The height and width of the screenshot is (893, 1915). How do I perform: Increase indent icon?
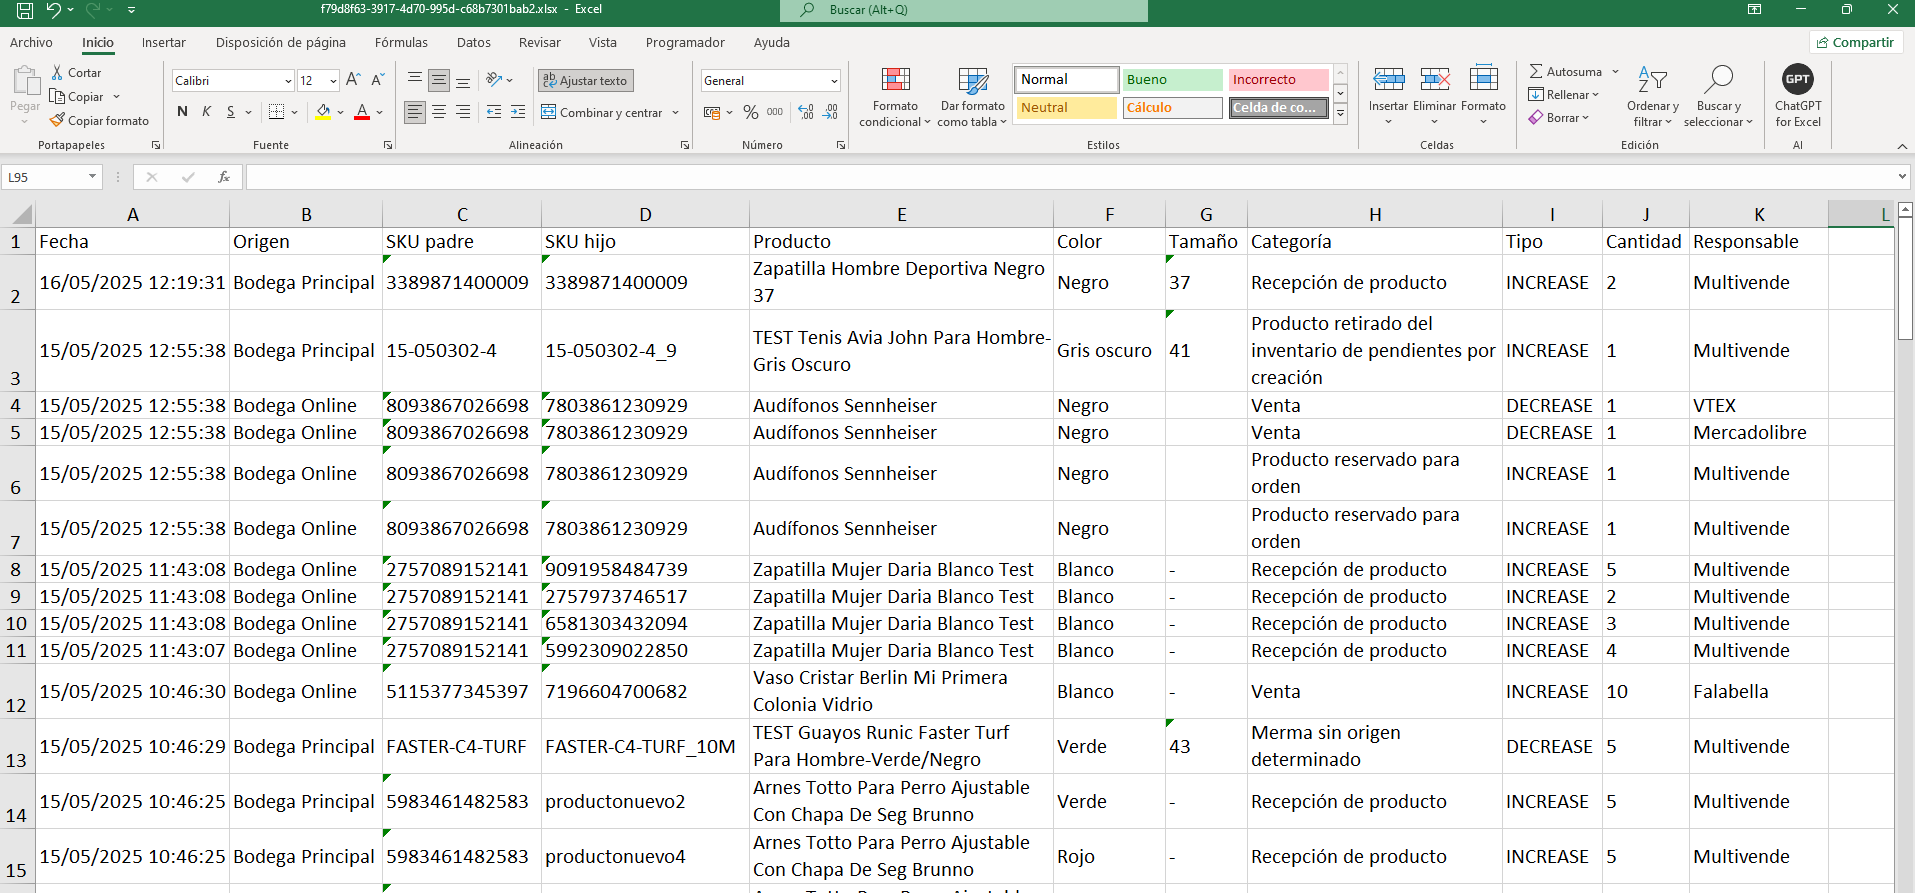pyautogui.click(x=518, y=112)
